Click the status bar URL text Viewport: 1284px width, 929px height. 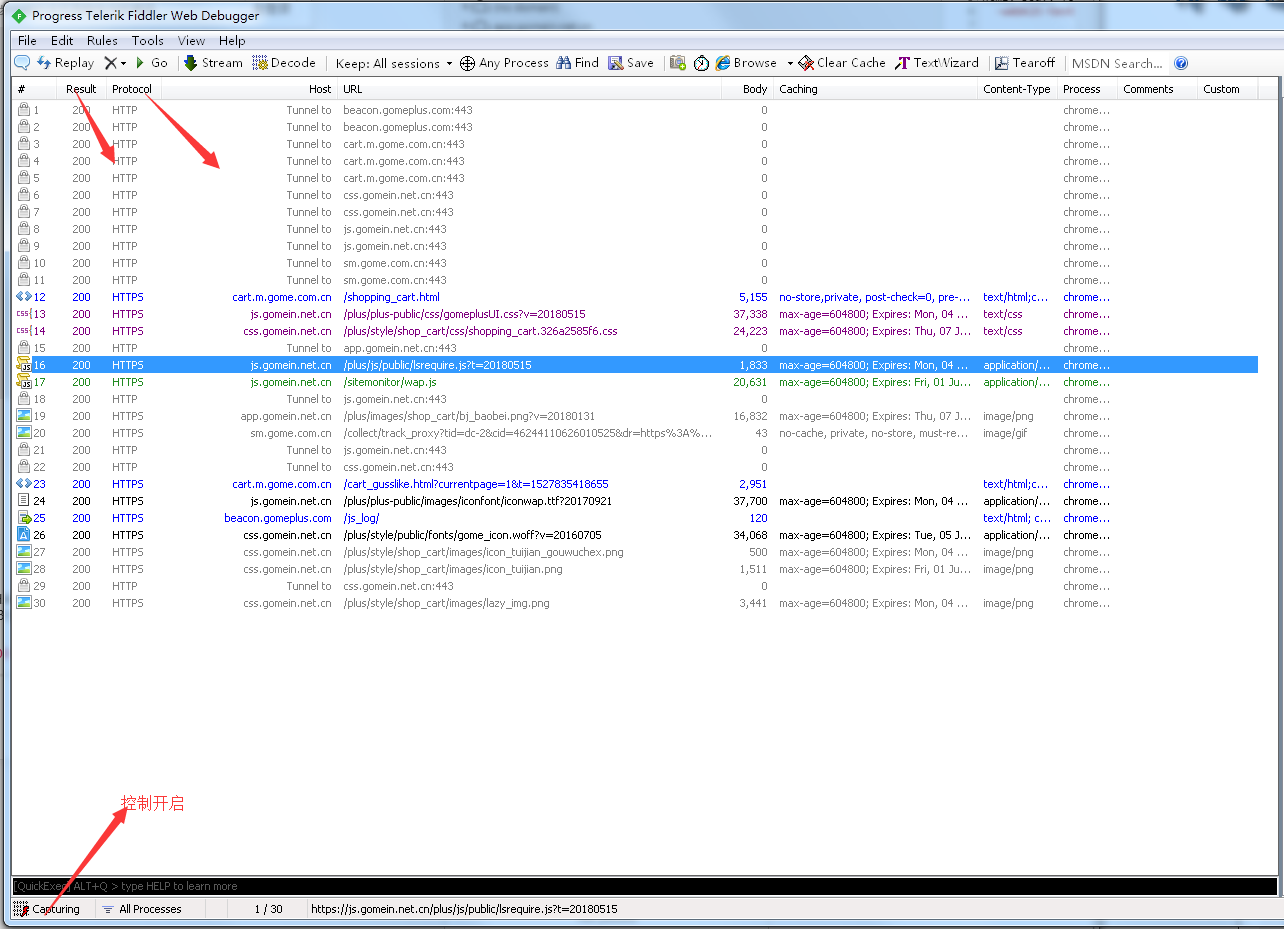pos(464,909)
